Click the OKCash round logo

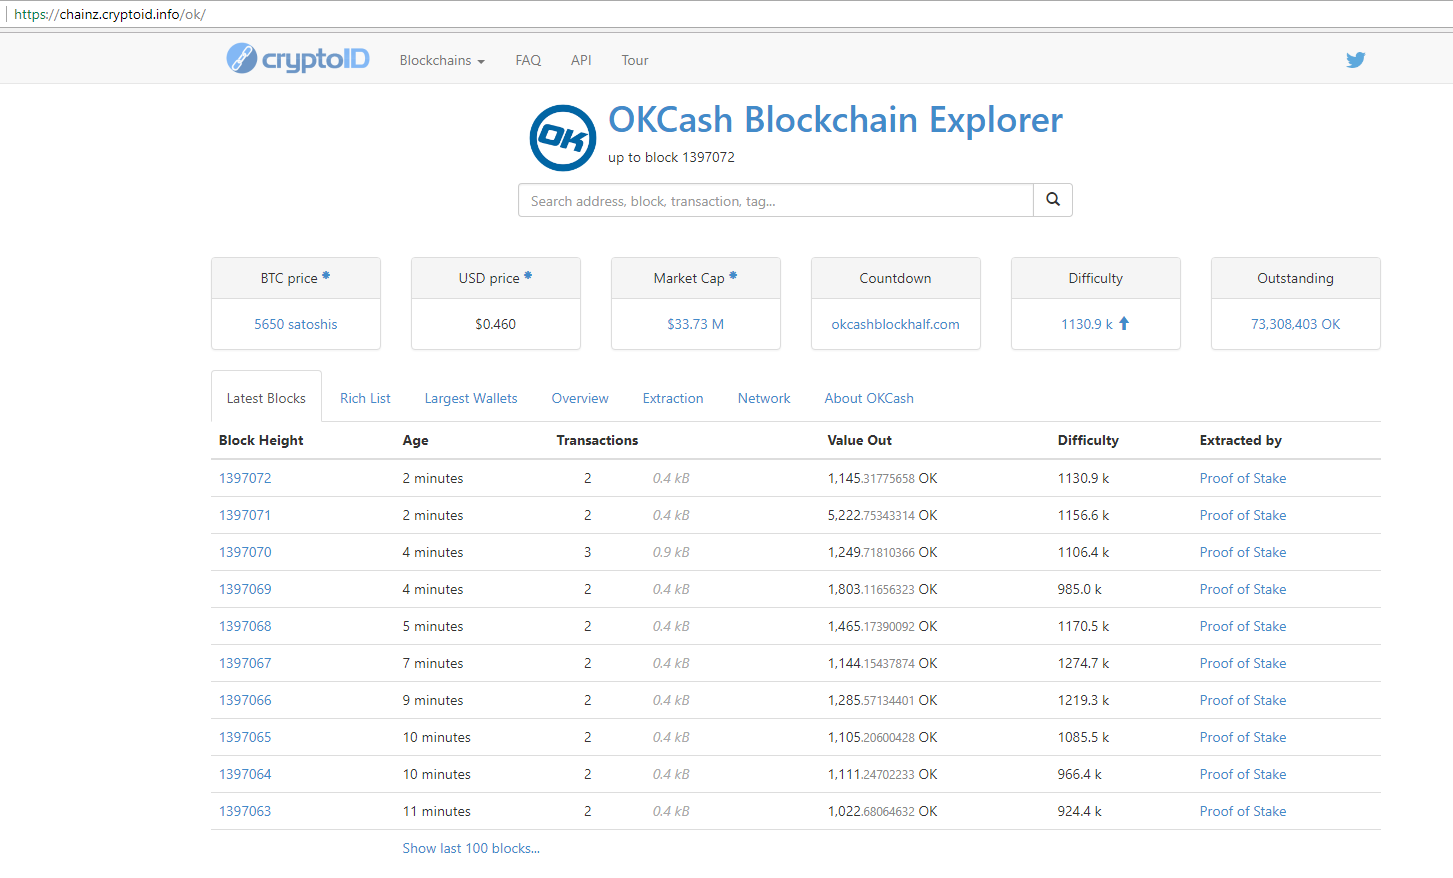563,138
